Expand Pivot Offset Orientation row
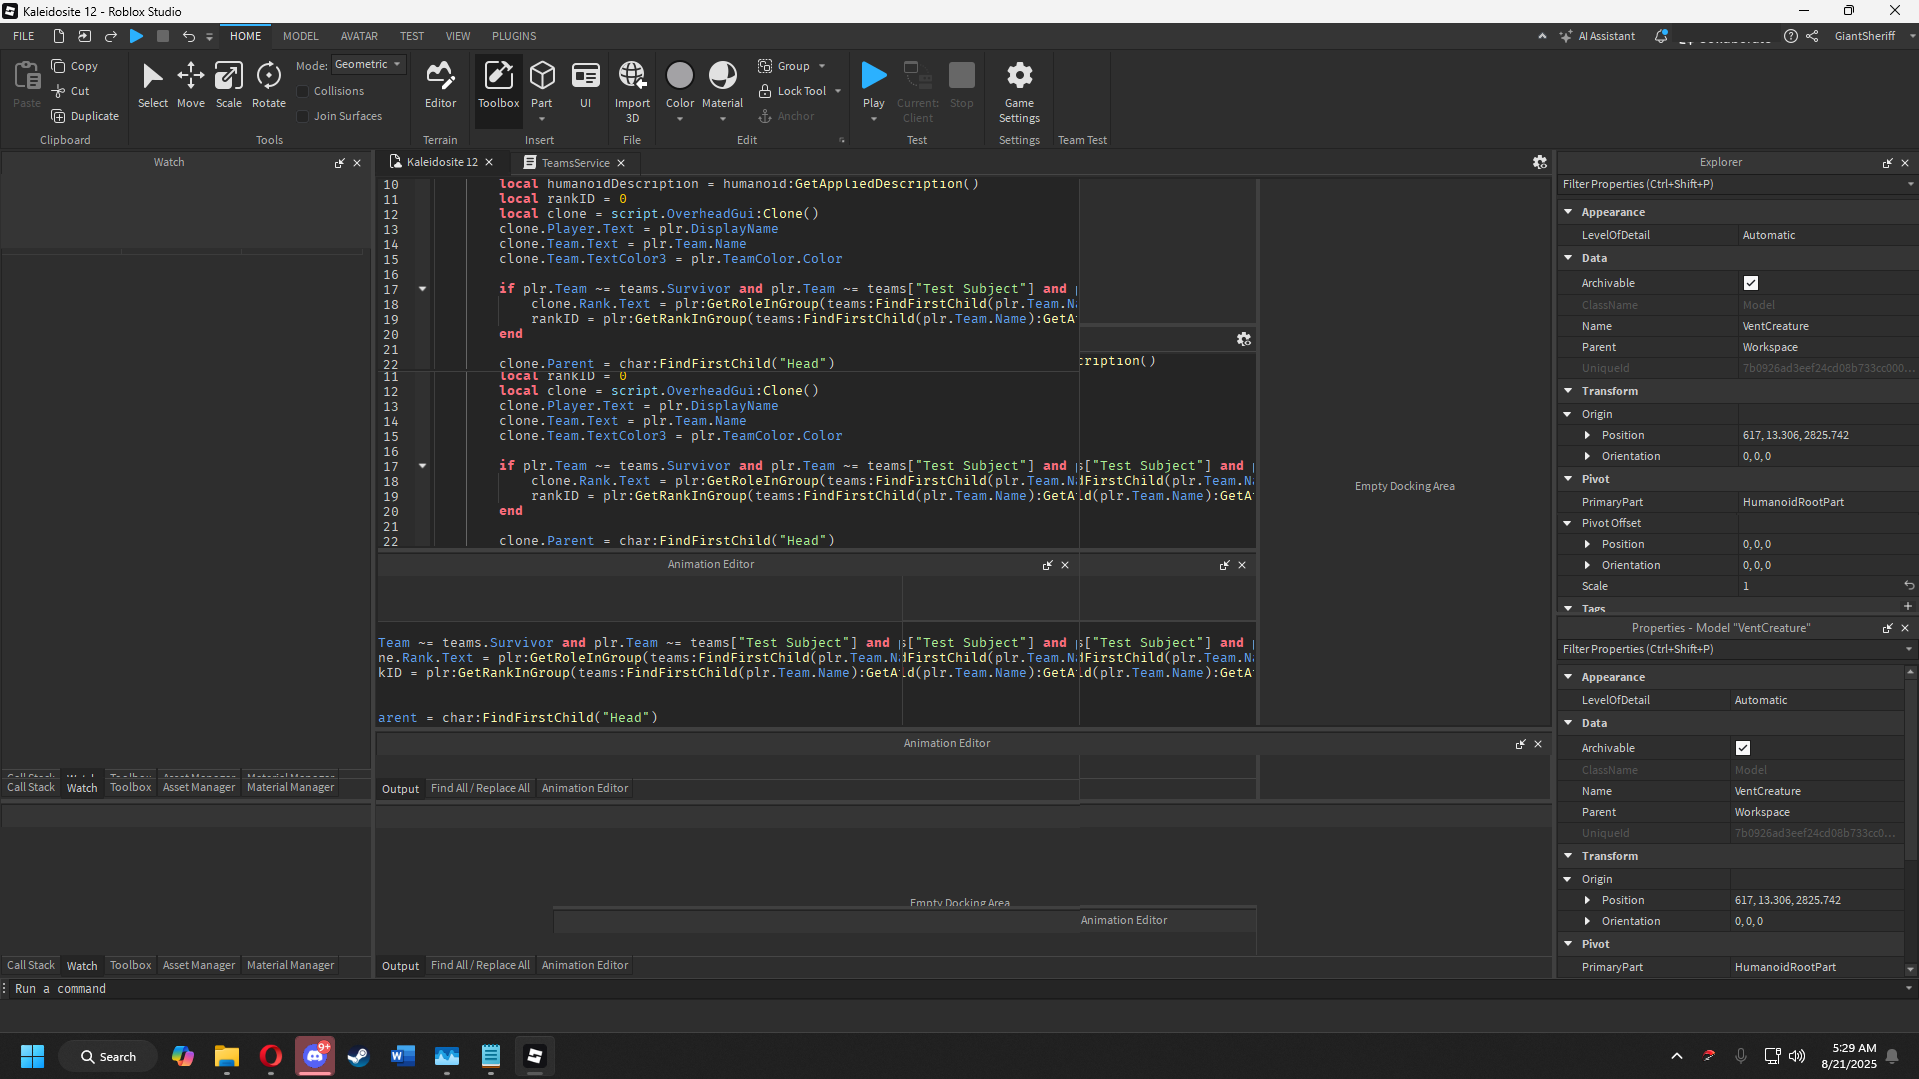Screen dimensions: 1919x1079 pyautogui.click(x=1587, y=565)
